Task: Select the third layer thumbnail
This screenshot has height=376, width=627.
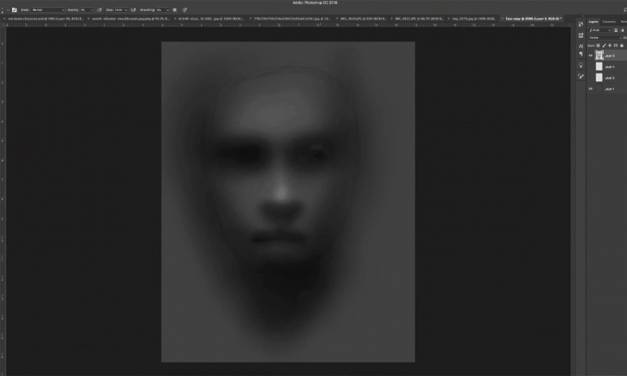Action: 599,77
